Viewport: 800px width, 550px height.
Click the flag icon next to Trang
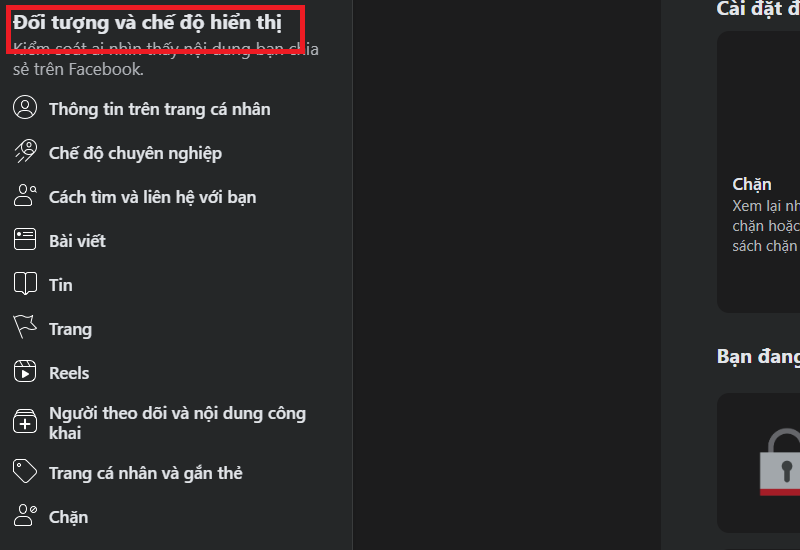point(25,327)
